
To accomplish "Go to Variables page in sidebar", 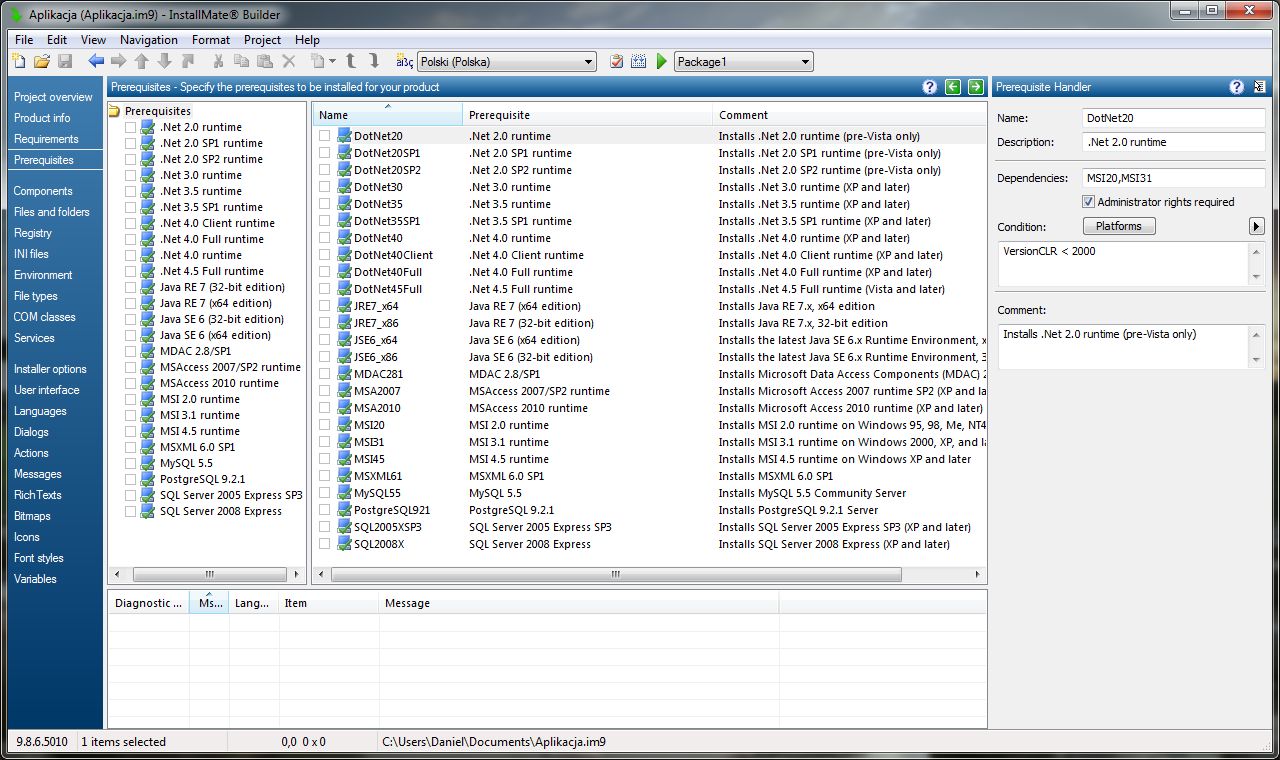I will [35, 579].
